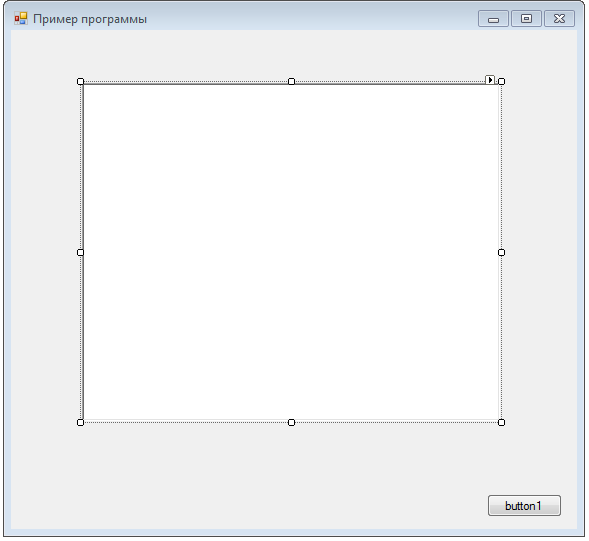
Task: Maximize the Пример программы window
Action: point(526,19)
